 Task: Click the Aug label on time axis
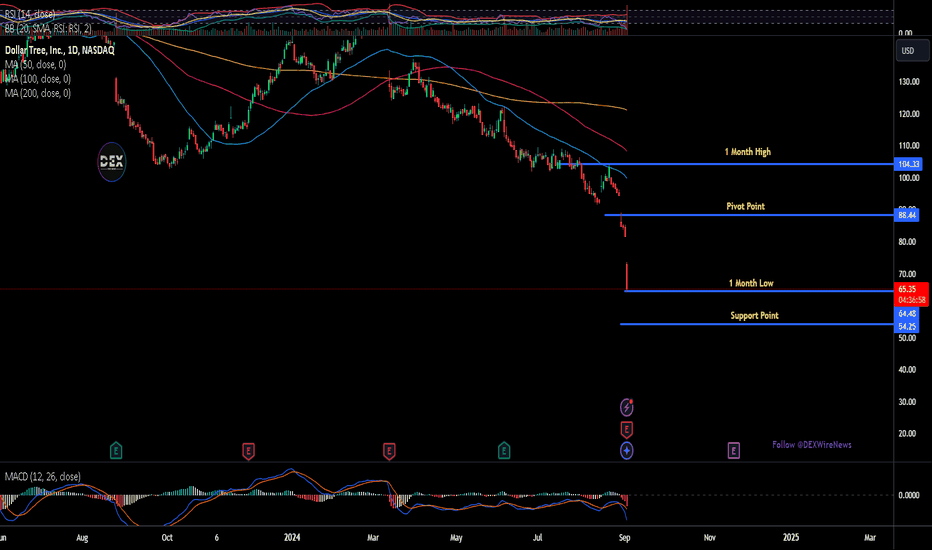click(82, 538)
